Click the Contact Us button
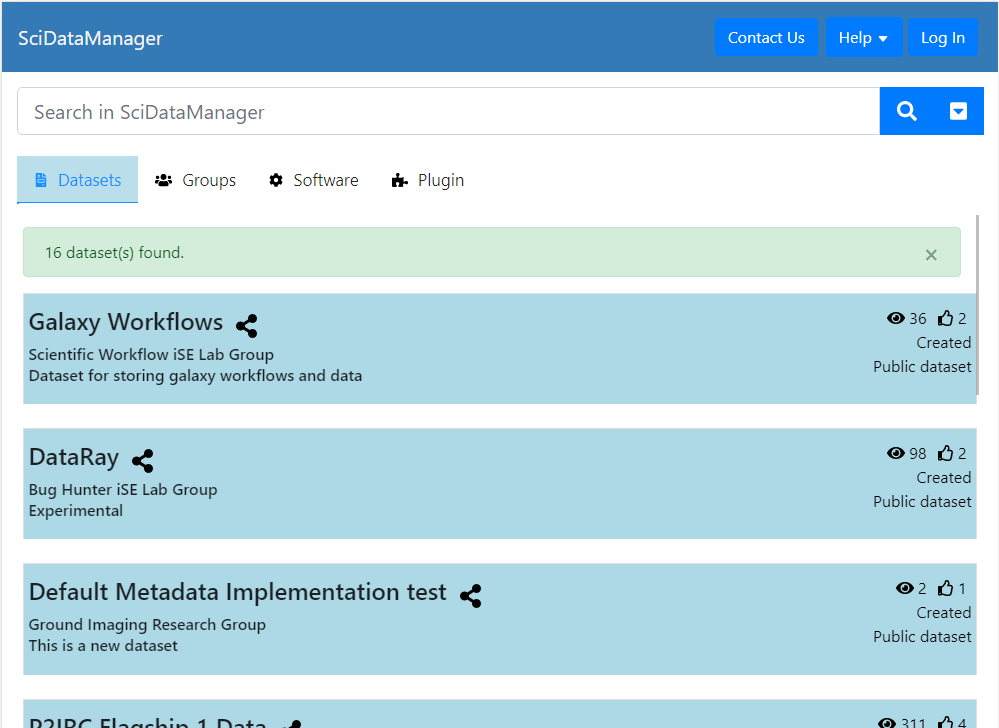The width and height of the screenshot is (999, 728). click(x=766, y=38)
